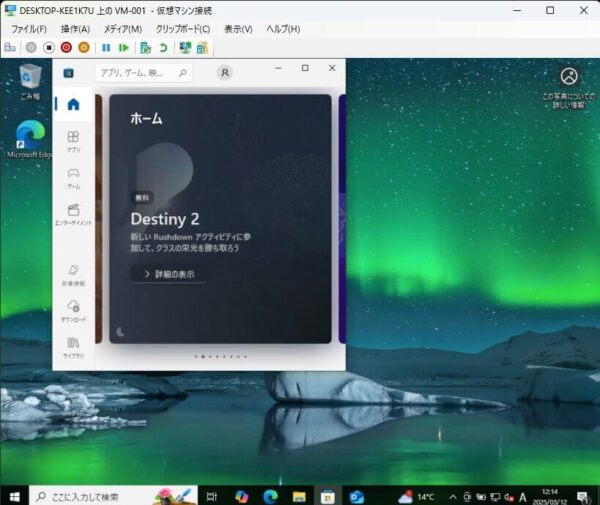This screenshot has height=505, width=600.
Task: Open ライブラリ in the Store sidebar
Action: pos(73,347)
